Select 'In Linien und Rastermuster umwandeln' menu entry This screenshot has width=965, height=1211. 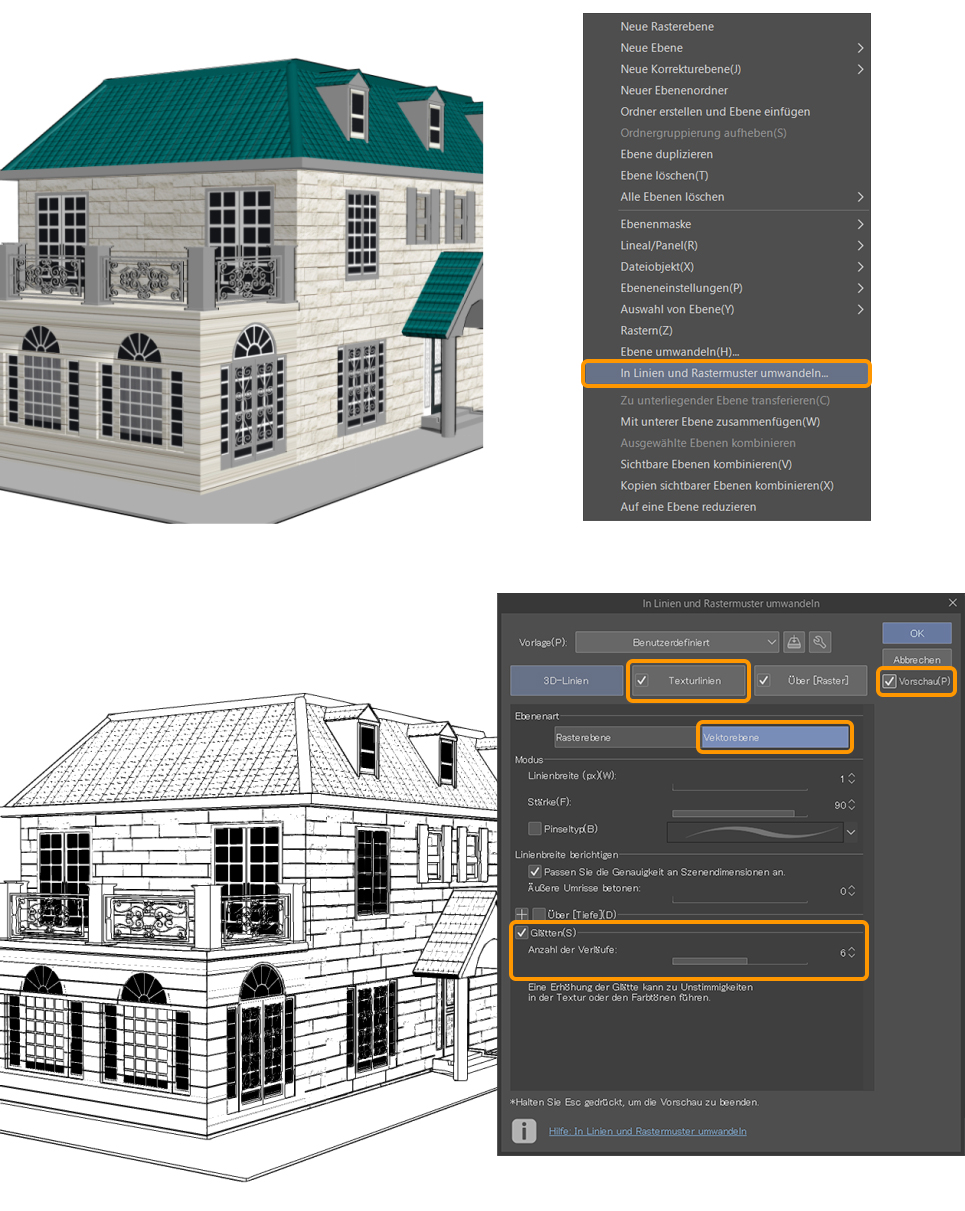click(727, 373)
